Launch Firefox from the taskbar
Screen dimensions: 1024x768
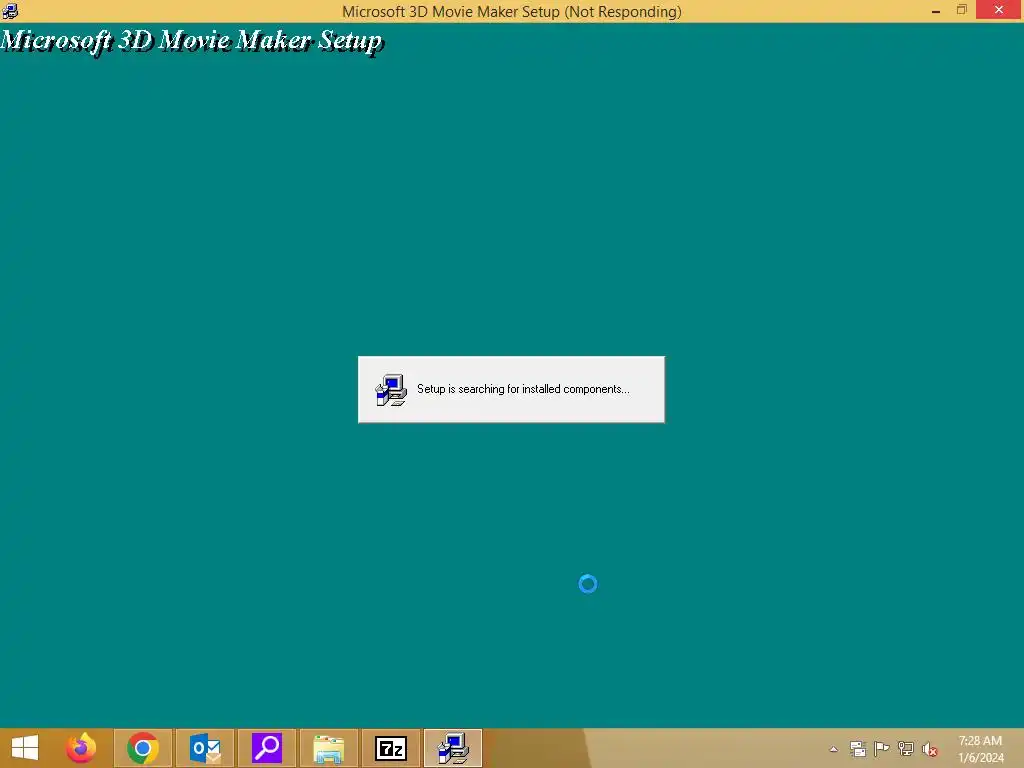click(81, 748)
